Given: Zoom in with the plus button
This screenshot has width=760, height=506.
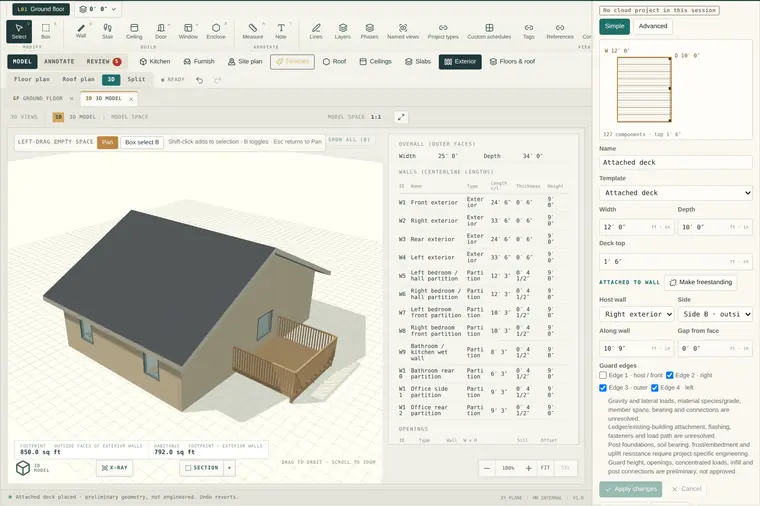Looking at the screenshot, I should click(x=529, y=468).
